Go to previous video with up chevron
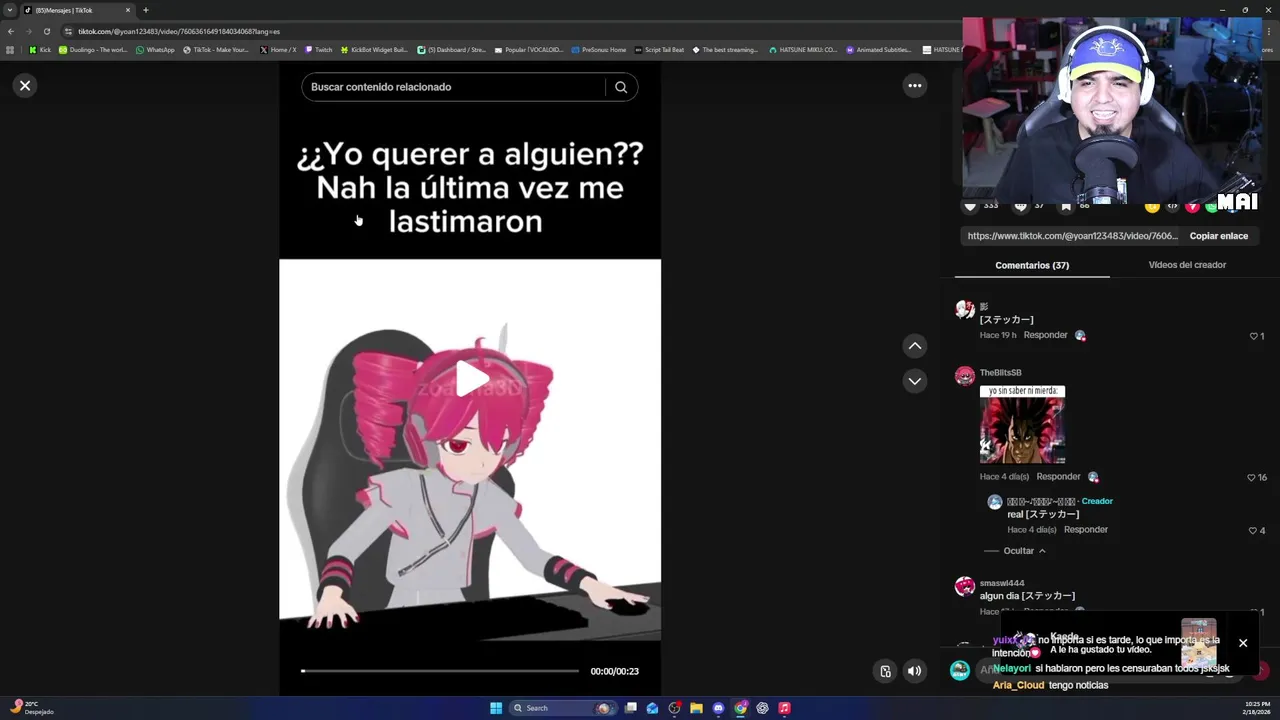Viewport: 1280px width, 720px height. coord(914,346)
